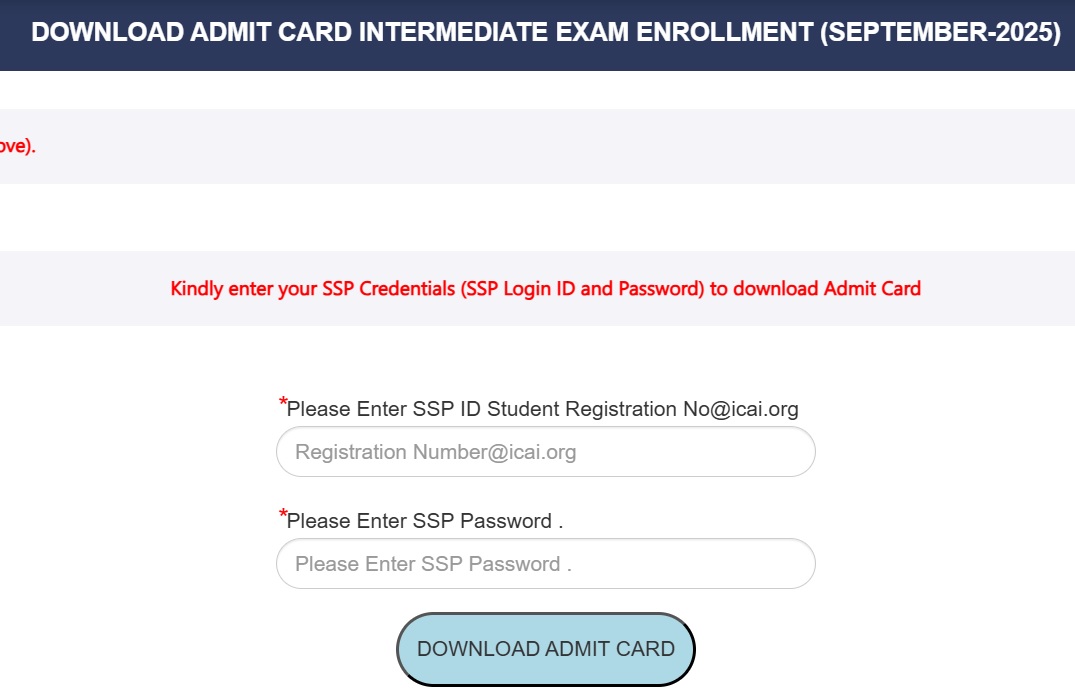
Task: Click the red "Kindly enter your SSP Credentials" notice
Action: [545, 289]
